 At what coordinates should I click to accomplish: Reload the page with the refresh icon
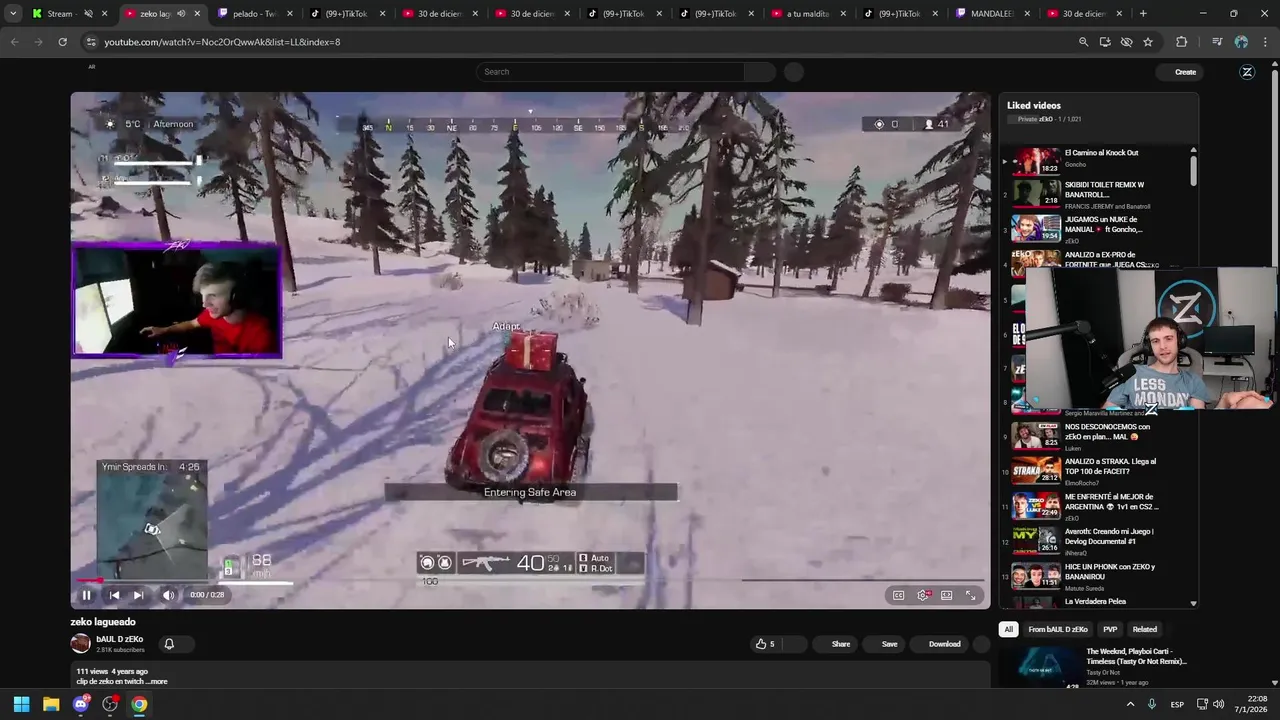pyautogui.click(x=62, y=42)
